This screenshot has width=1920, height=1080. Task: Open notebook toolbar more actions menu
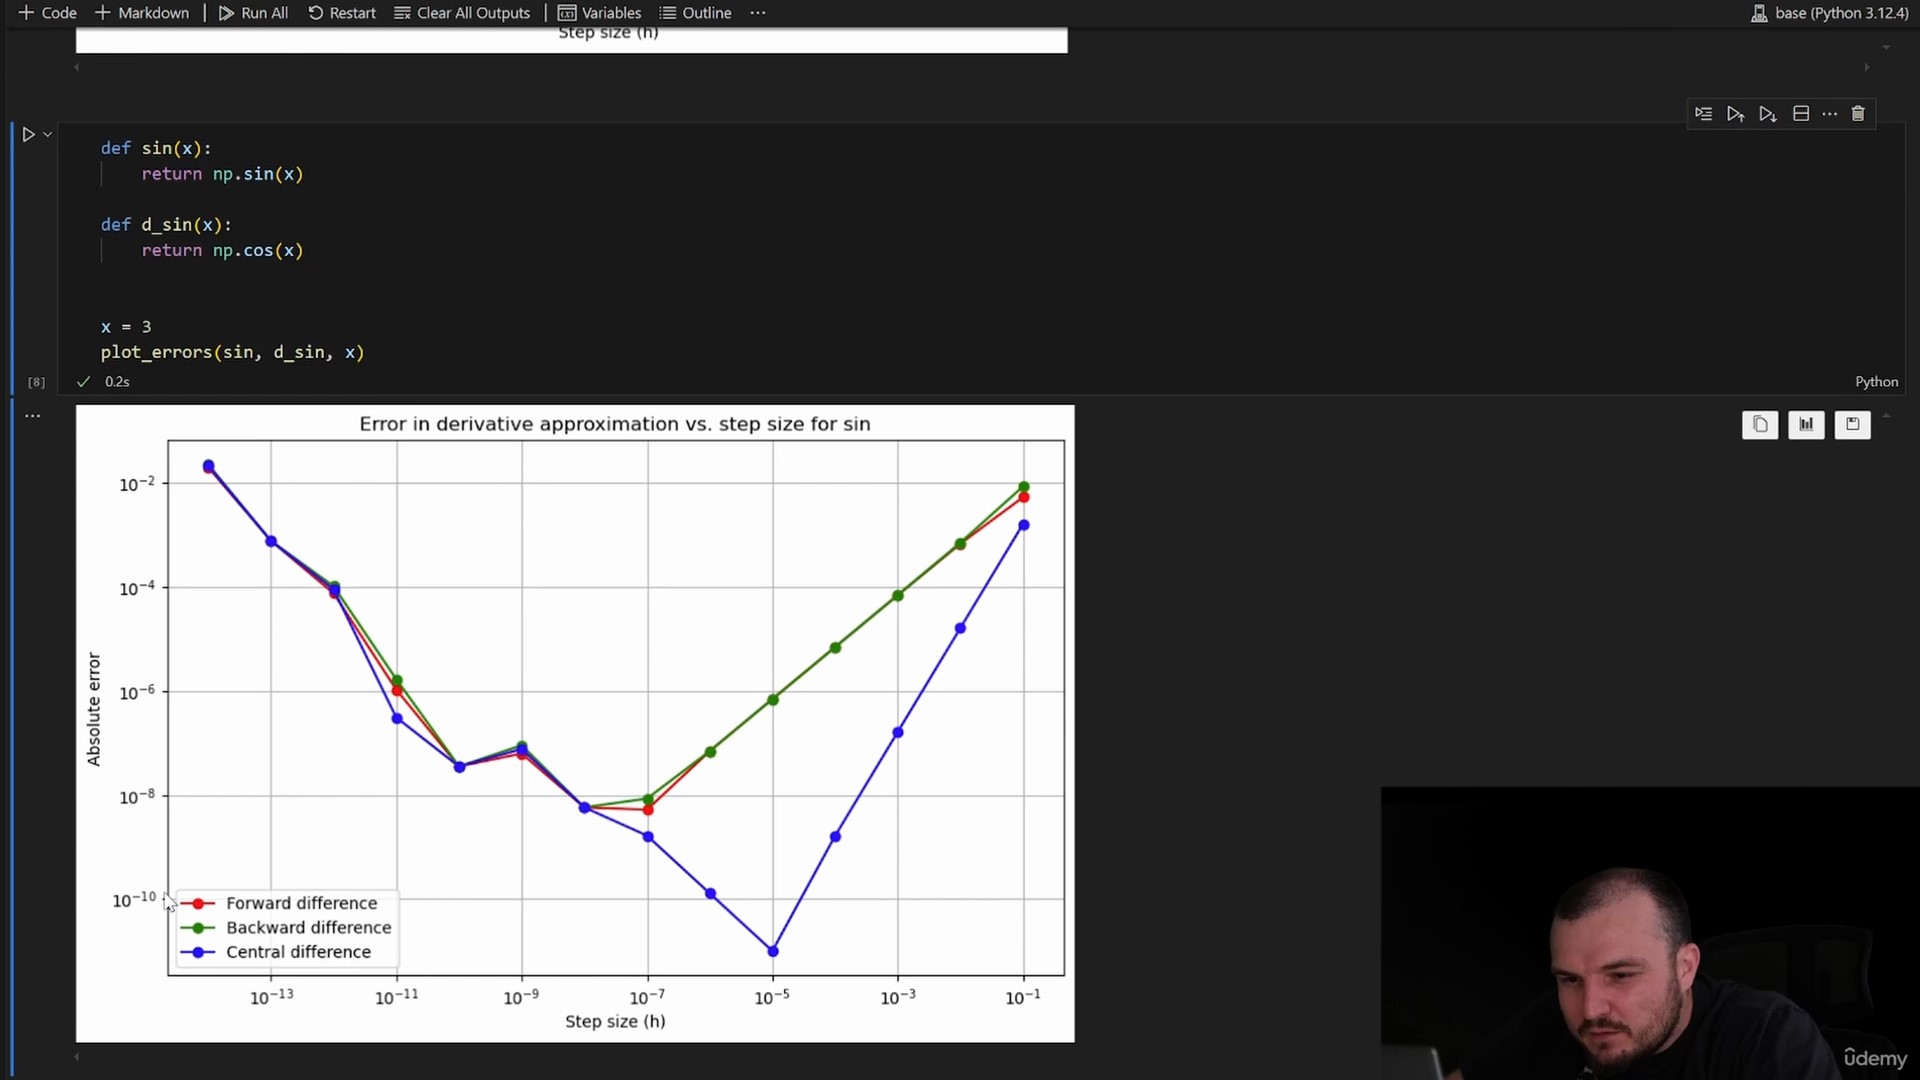[757, 13]
